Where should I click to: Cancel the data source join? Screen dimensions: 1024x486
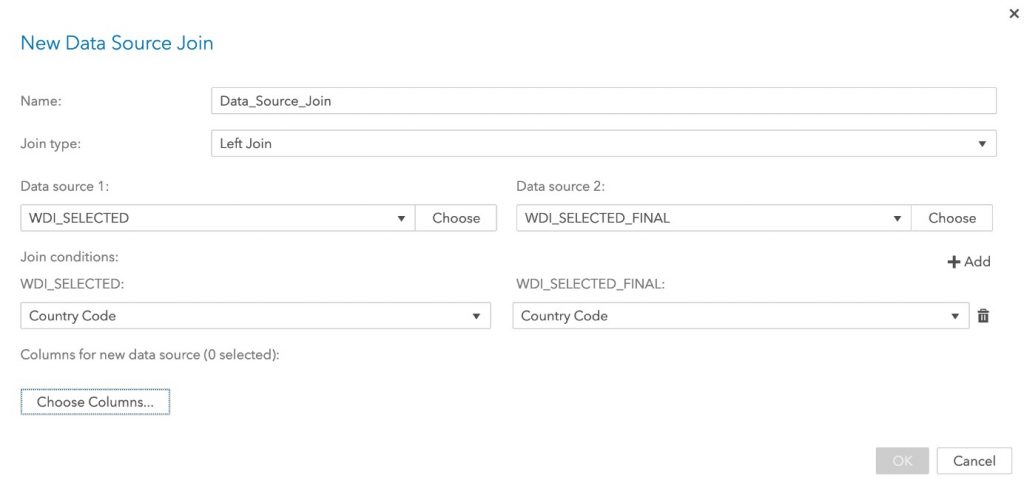(974, 461)
